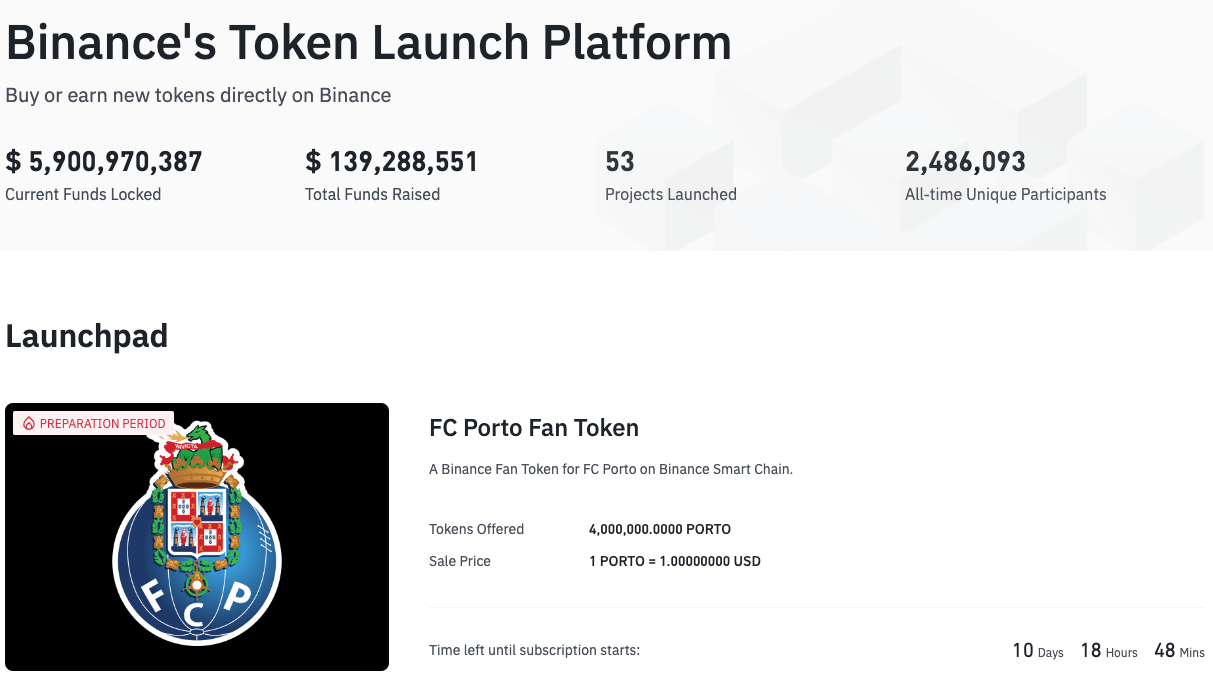Select the "1 PORTO = 1.00000000 USD" price
This screenshot has height=678, width=1213.
point(674,561)
